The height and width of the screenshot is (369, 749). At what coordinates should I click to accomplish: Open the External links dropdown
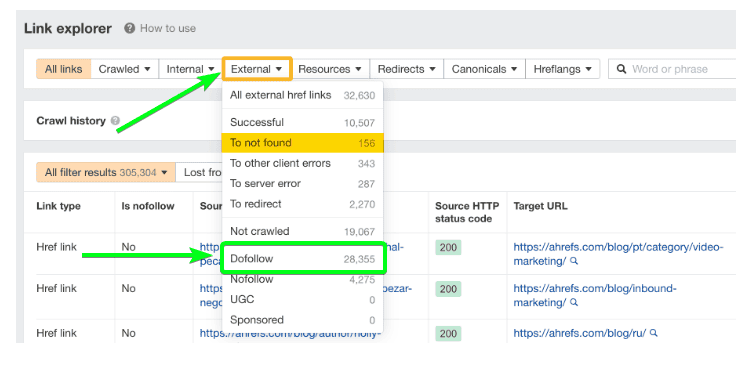tap(257, 69)
